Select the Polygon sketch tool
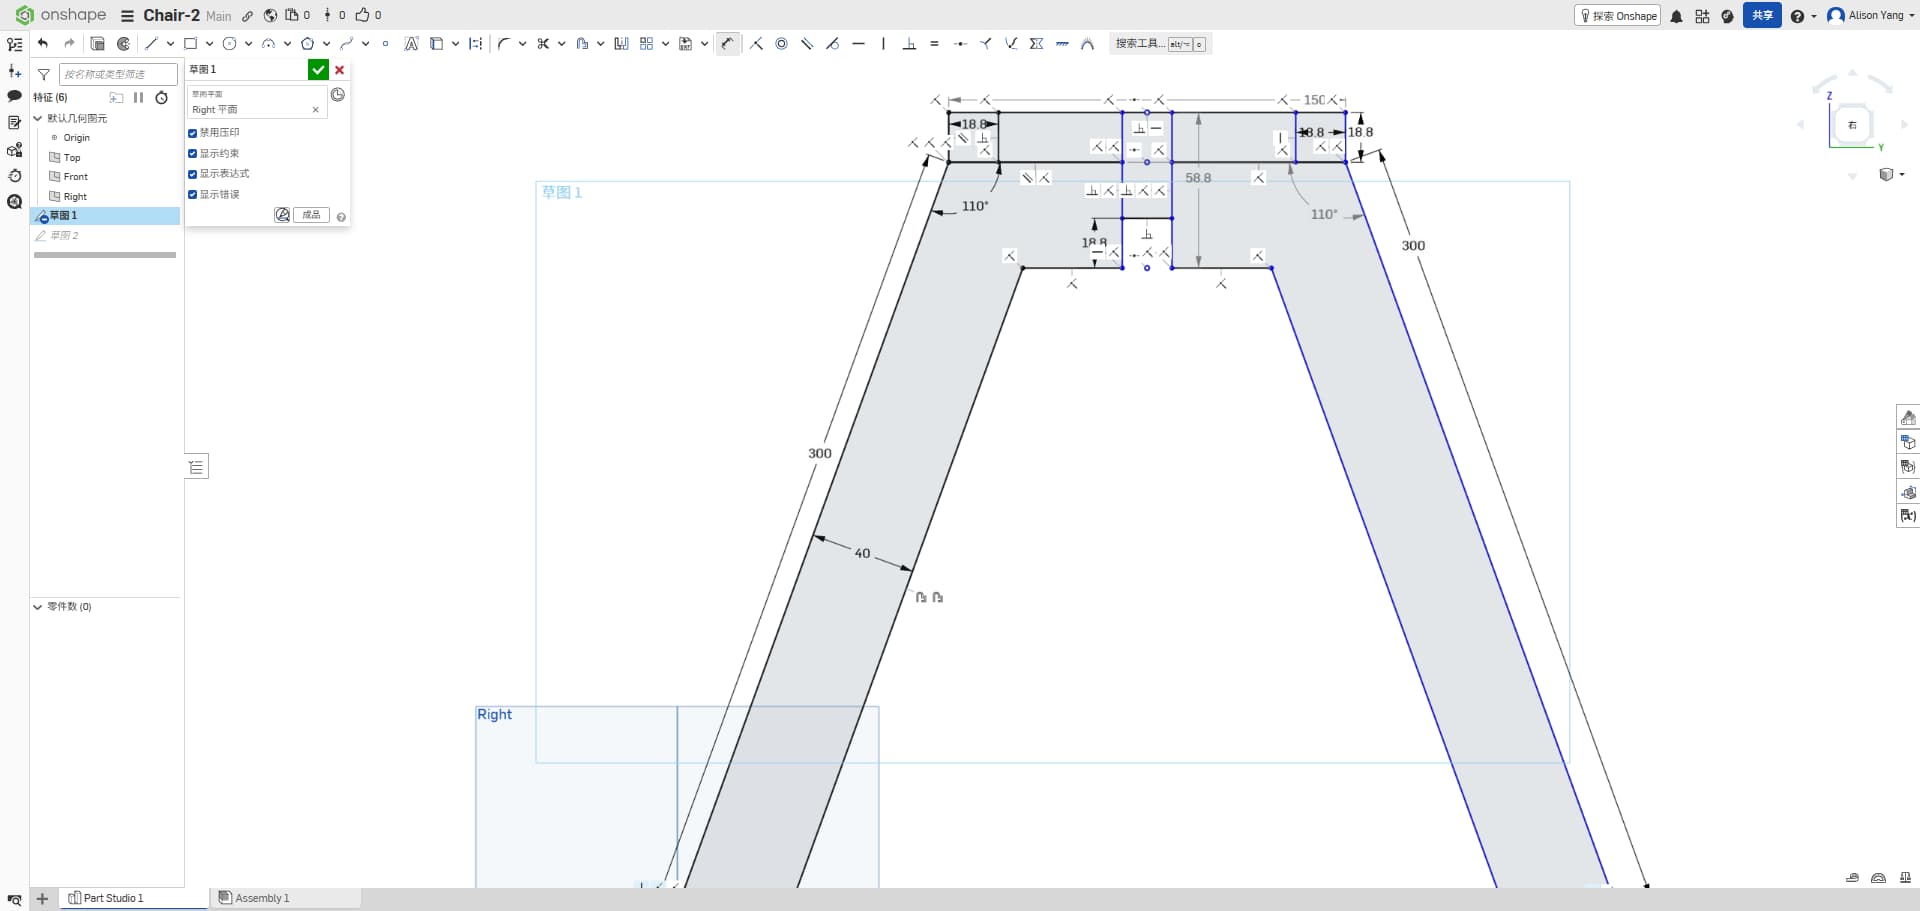The width and height of the screenshot is (1920, 911). tap(308, 43)
